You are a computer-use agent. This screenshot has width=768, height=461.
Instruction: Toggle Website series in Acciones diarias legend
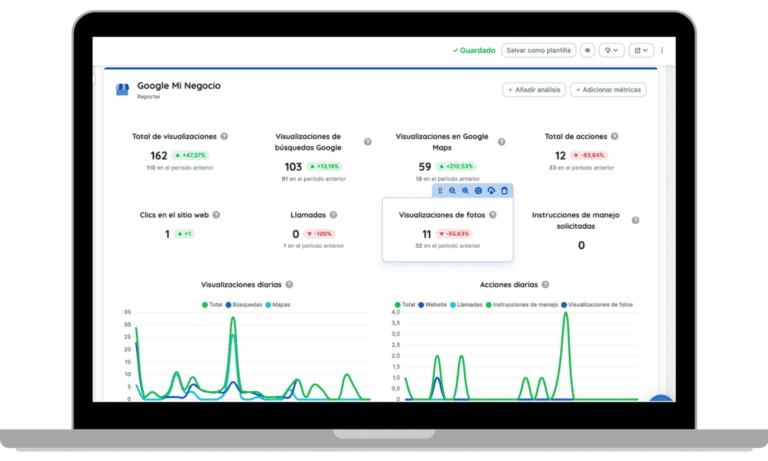pos(433,304)
